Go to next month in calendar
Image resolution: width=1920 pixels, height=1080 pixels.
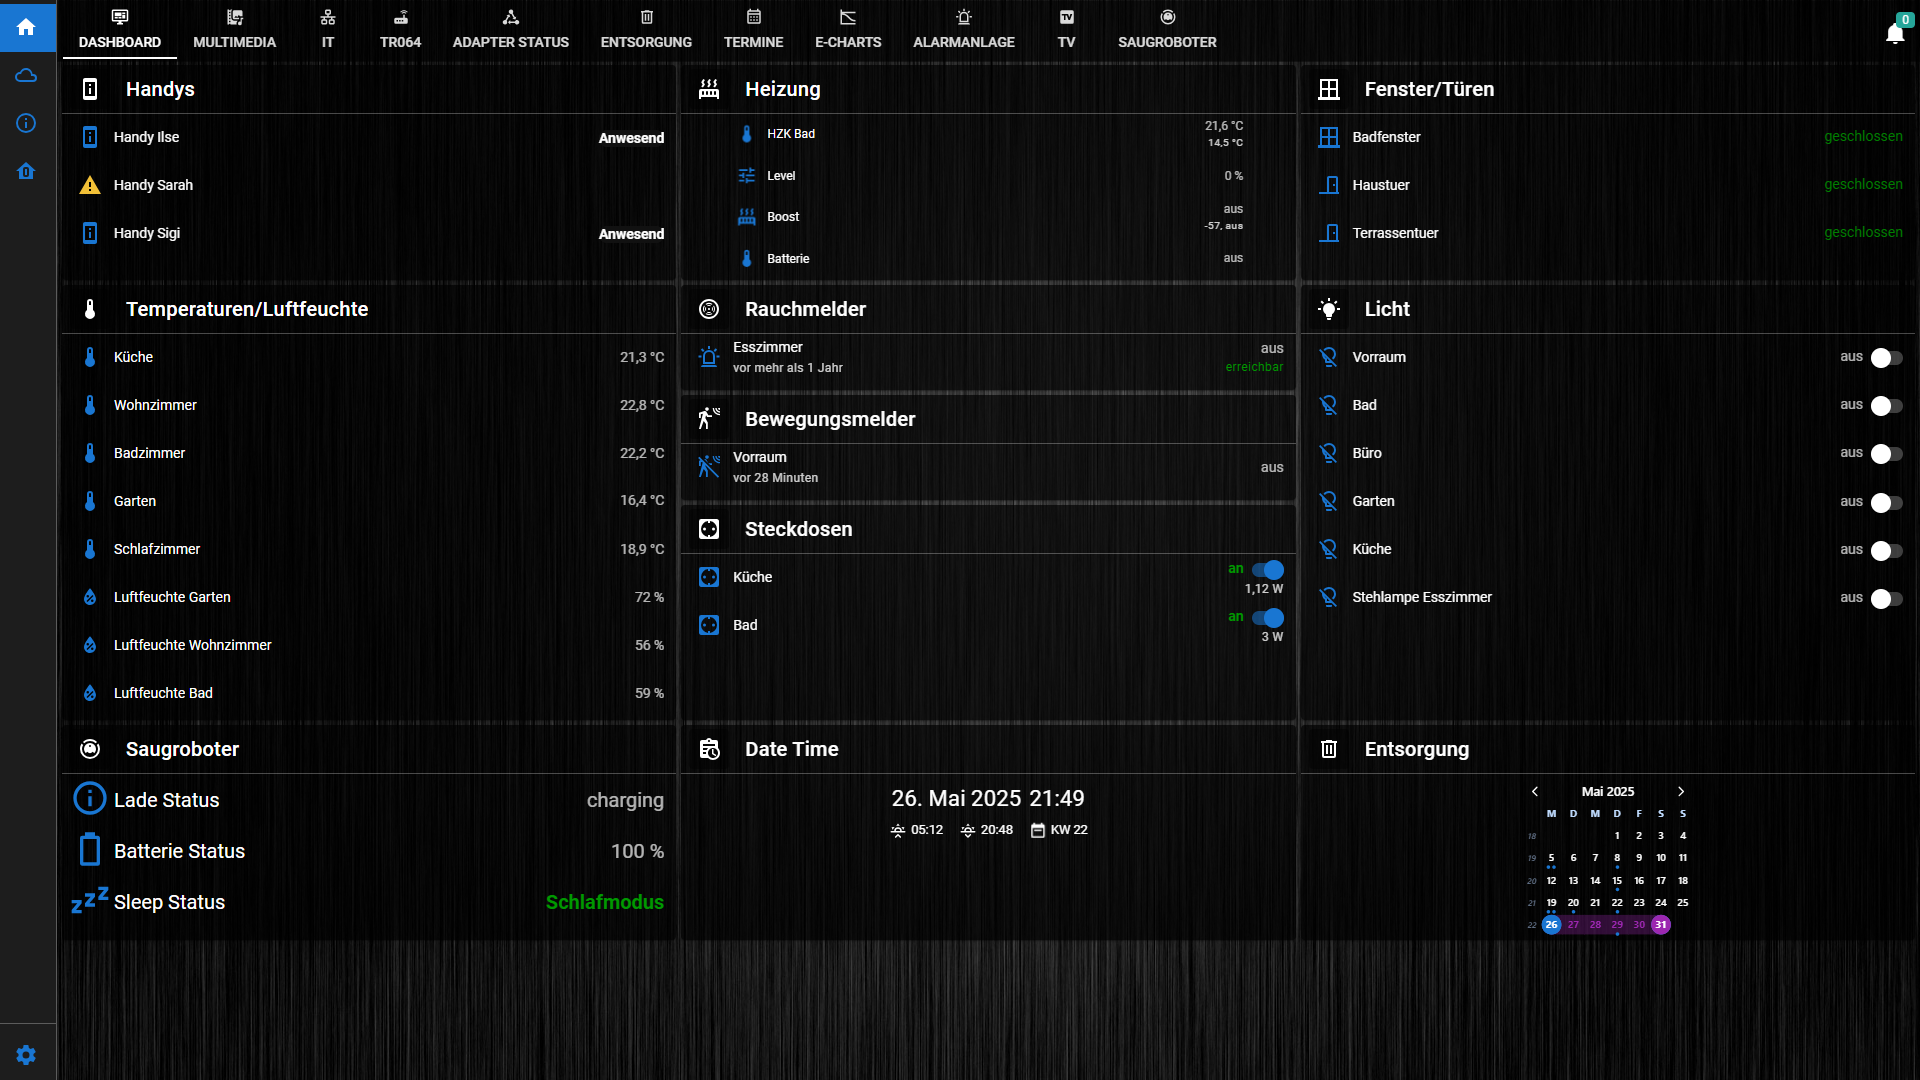point(1681,791)
